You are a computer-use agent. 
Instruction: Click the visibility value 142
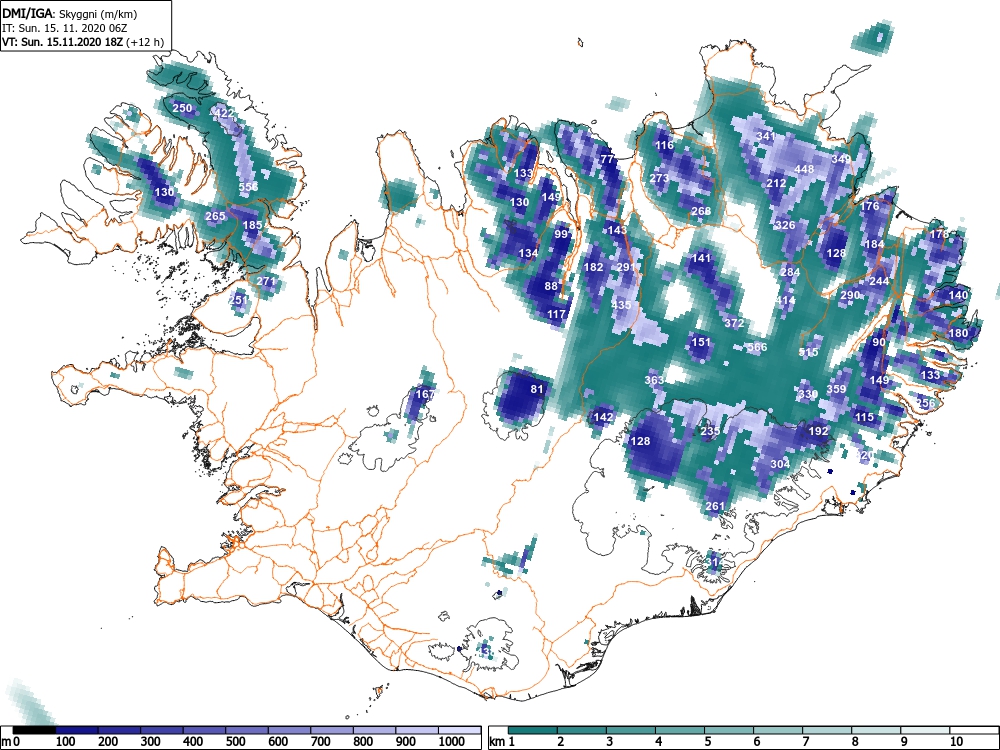(x=603, y=416)
